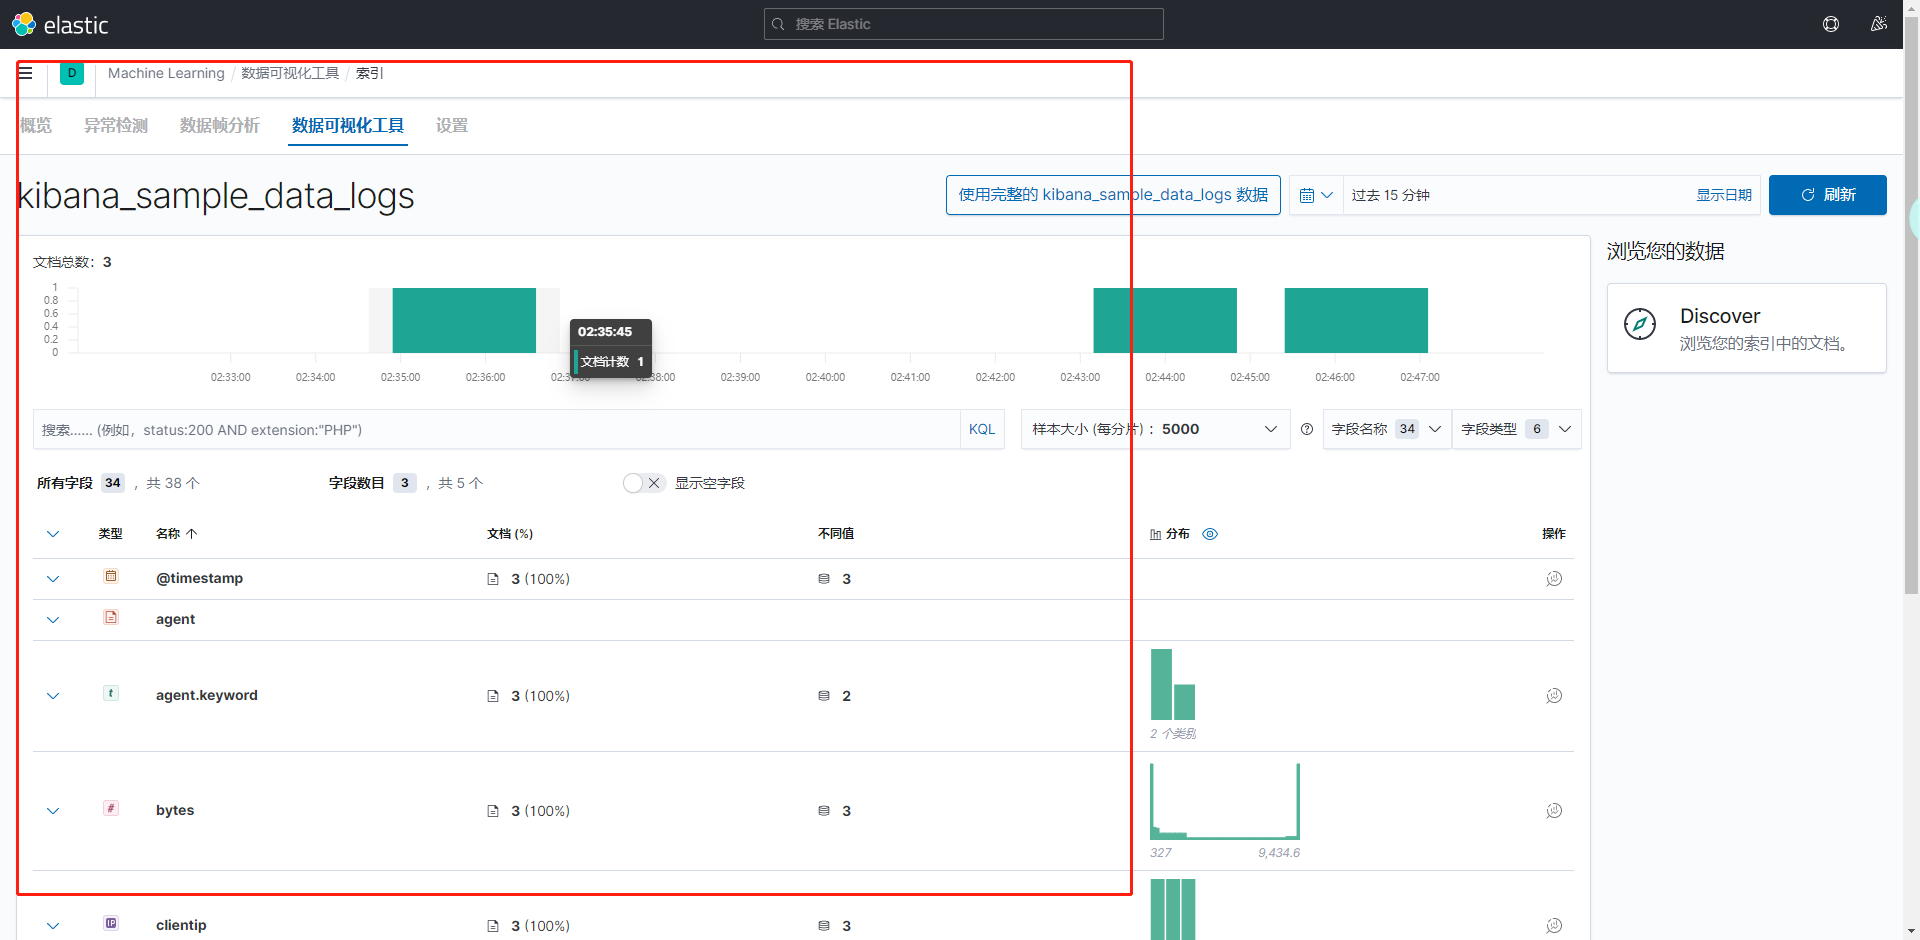Use full kibana_sample_data_logs data button

1113,195
